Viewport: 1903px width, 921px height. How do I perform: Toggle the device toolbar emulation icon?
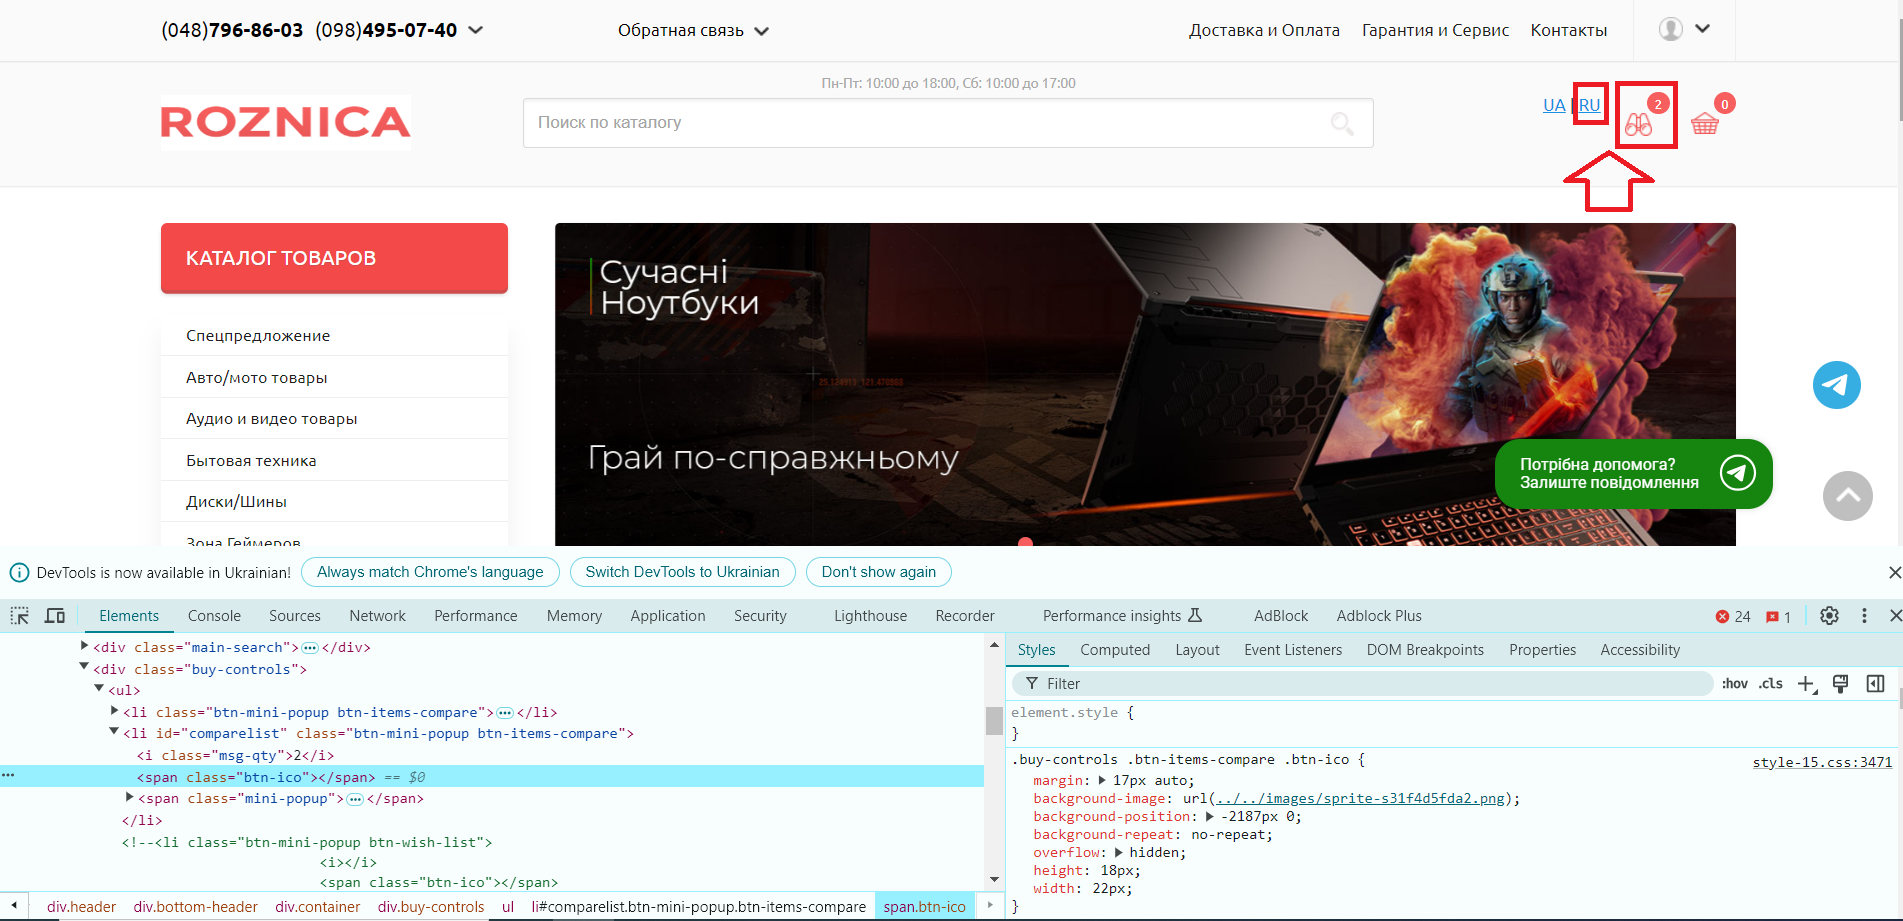pos(55,616)
